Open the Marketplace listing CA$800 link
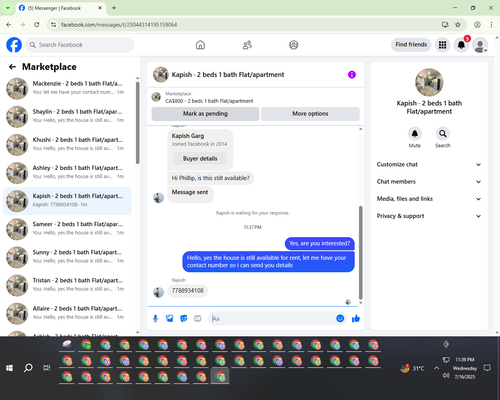 coord(209,101)
